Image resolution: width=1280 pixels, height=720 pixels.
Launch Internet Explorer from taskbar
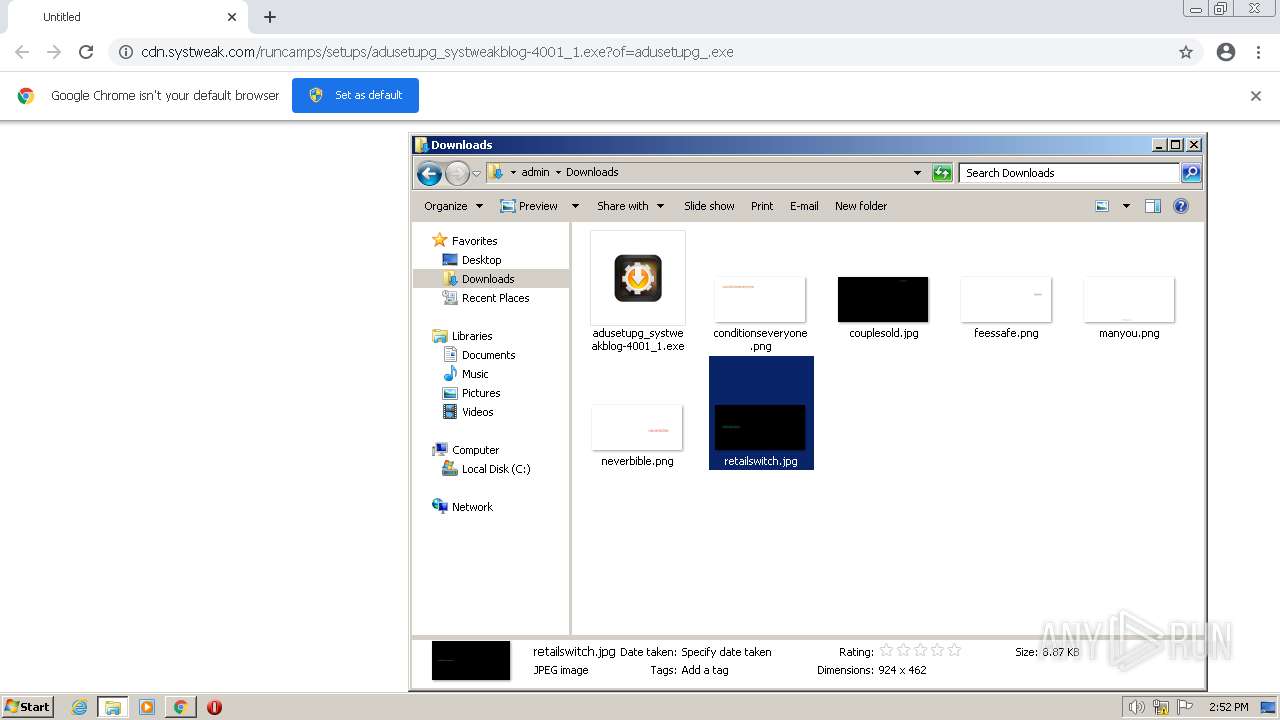click(x=79, y=707)
